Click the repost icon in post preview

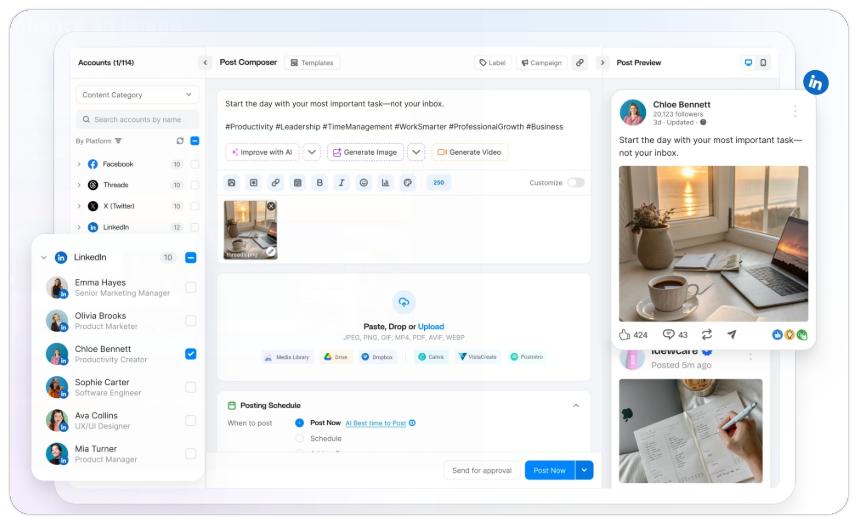[707, 334]
